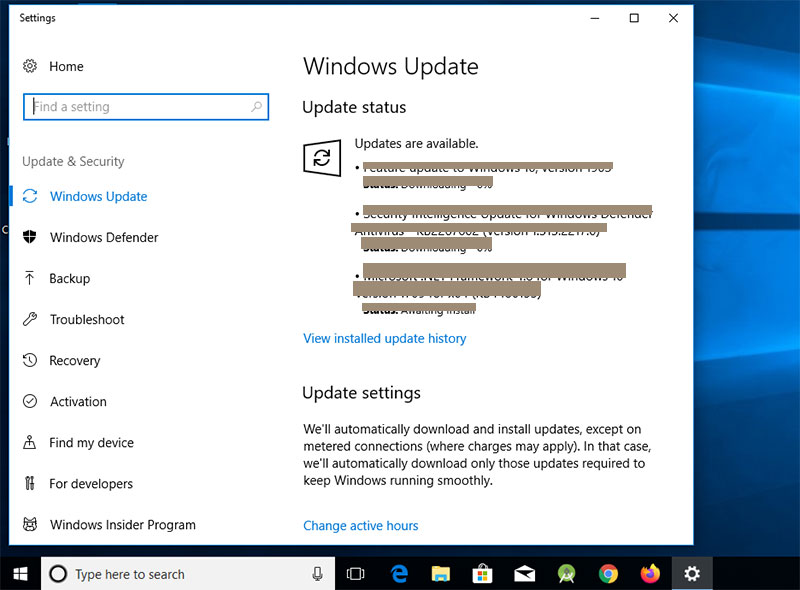Click the Activation checkmark circle icon

point(30,401)
